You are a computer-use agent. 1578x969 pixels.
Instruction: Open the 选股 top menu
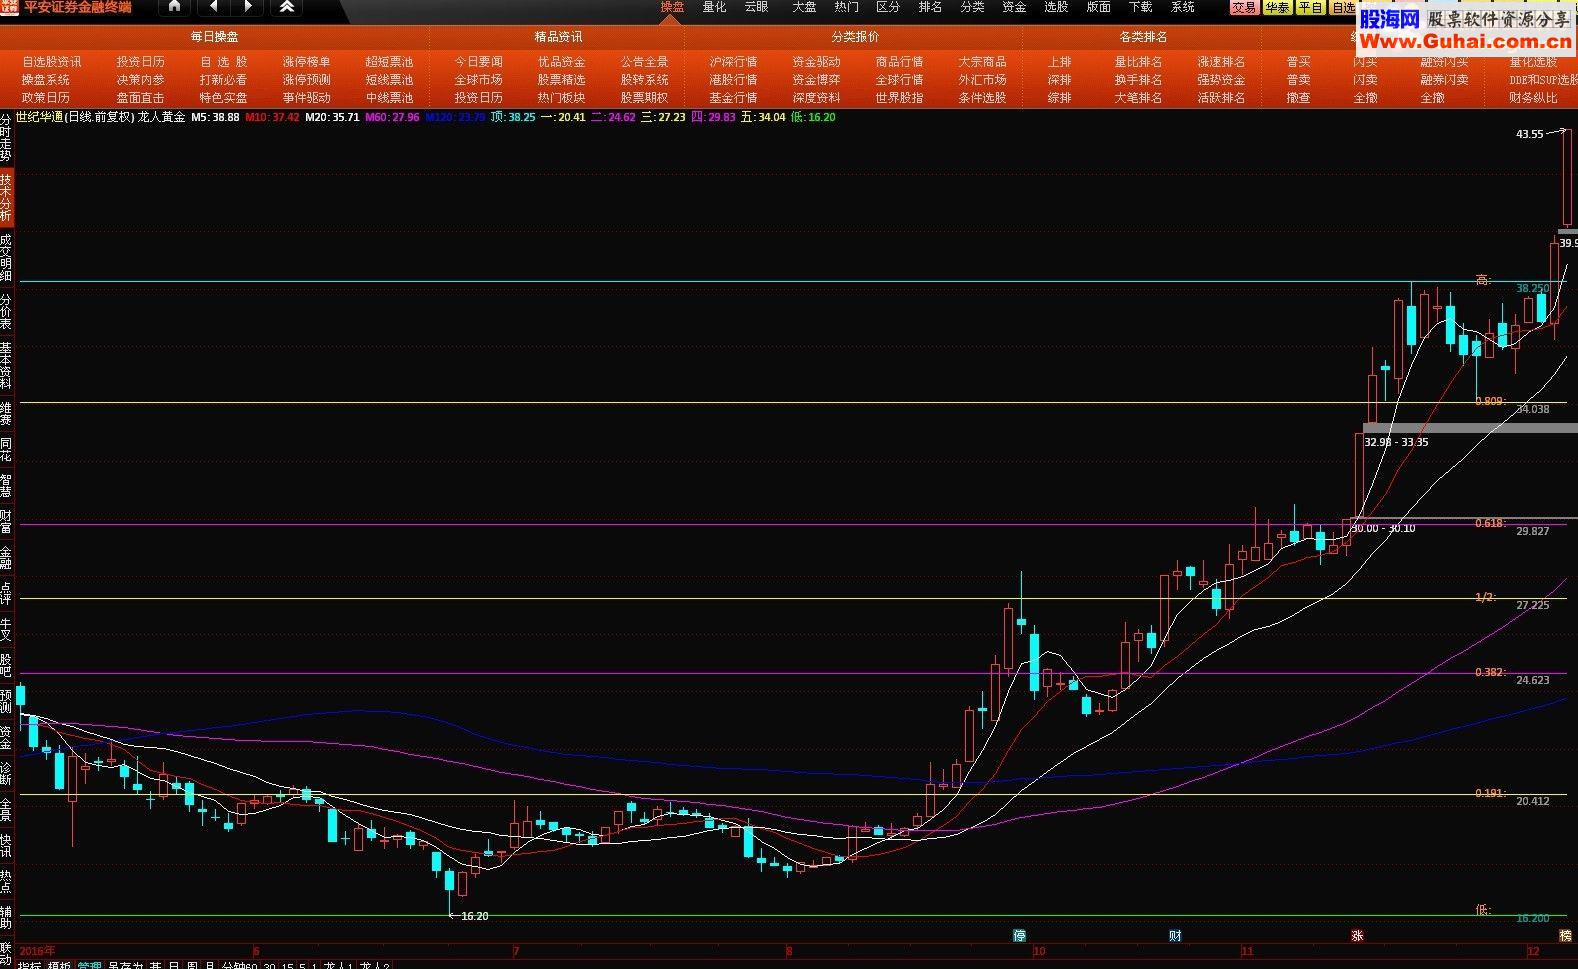[x=1056, y=7]
